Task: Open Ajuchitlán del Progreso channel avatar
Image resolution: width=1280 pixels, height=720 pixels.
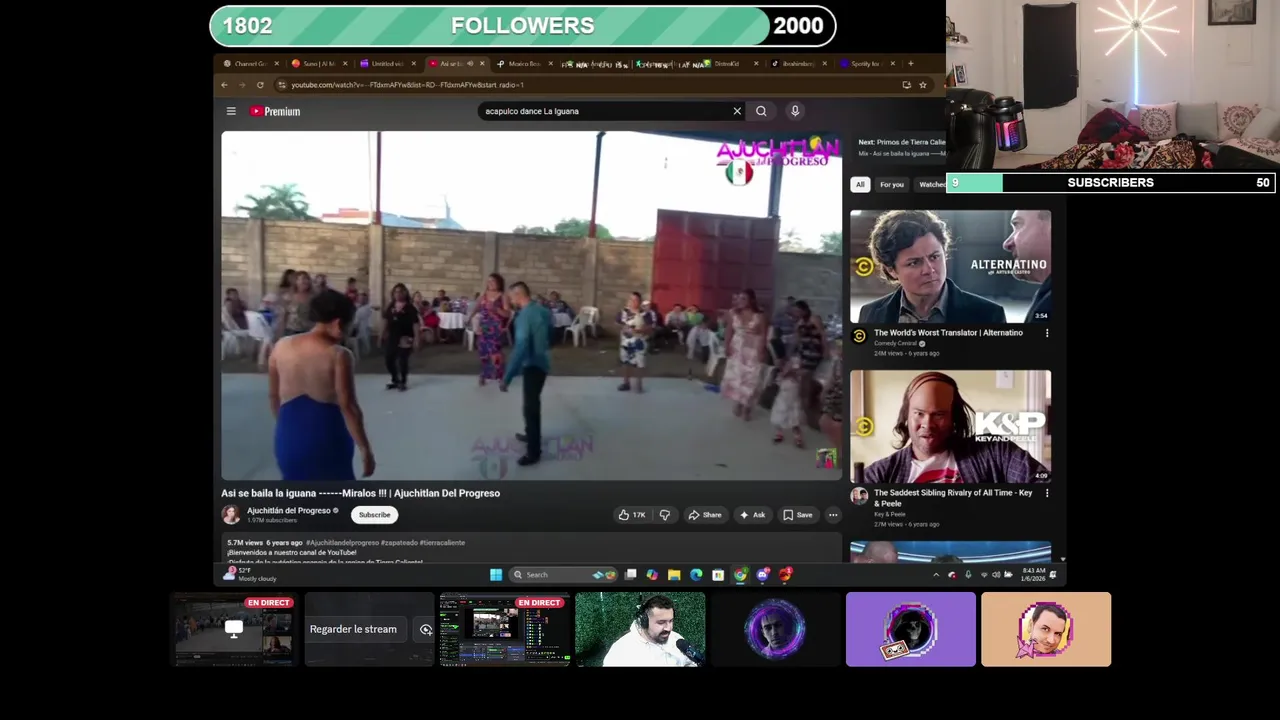Action: (231, 514)
